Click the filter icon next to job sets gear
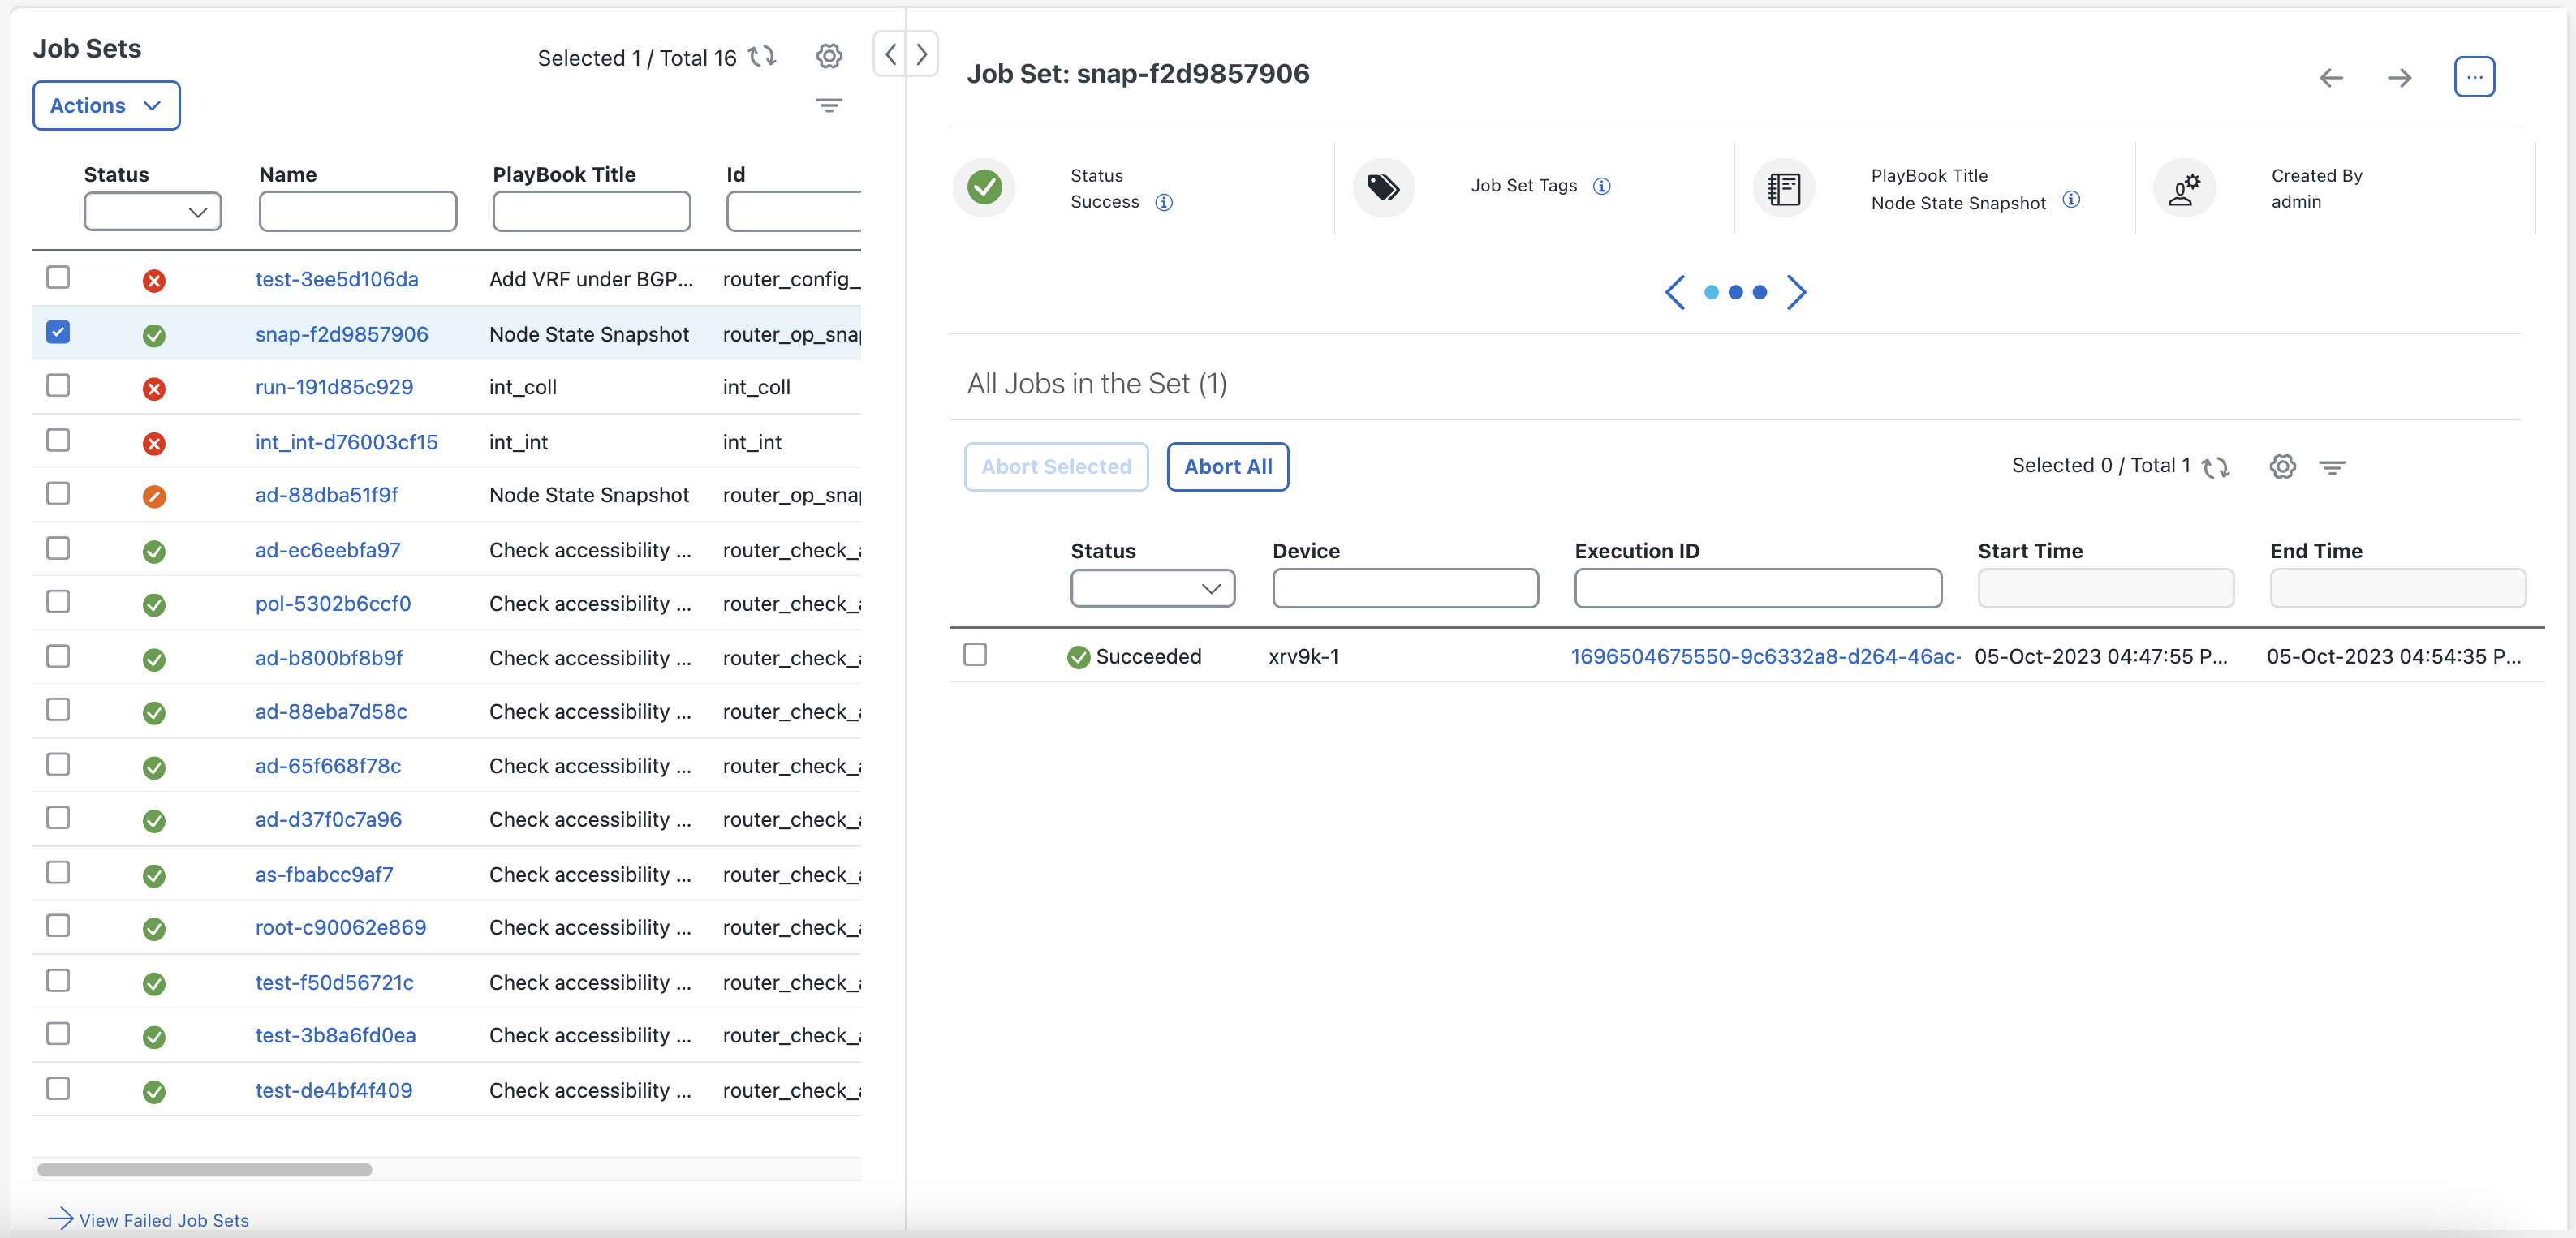Image resolution: width=2576 pixels, height=1238 pixels. pyautogui.click(x=829, y=105)
